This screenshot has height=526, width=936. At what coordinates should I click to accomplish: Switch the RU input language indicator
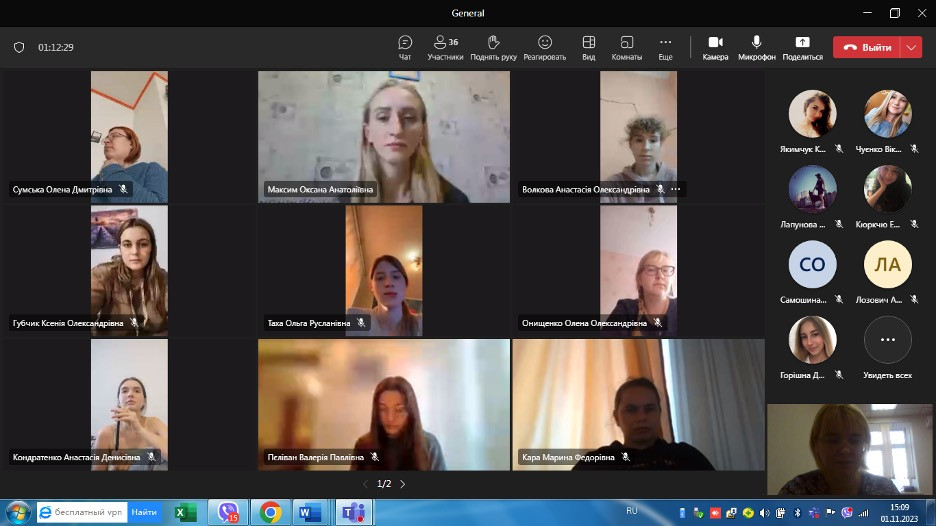click(632, 511)
